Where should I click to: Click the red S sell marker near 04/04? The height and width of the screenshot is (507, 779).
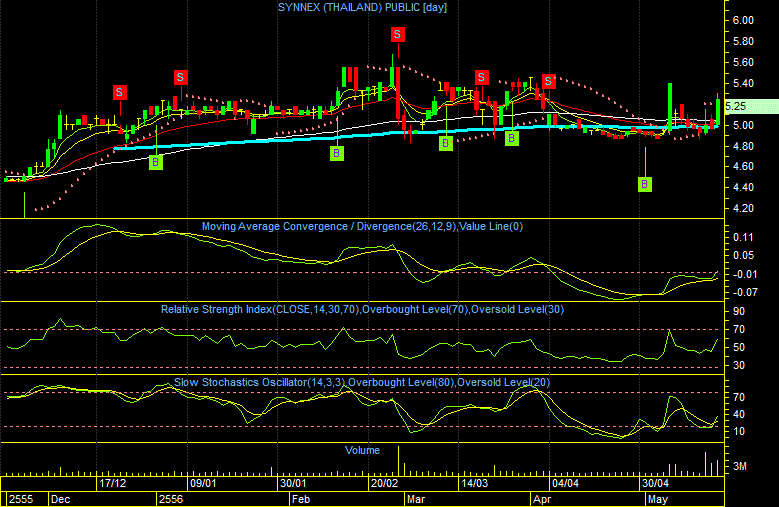click(548, 81)
